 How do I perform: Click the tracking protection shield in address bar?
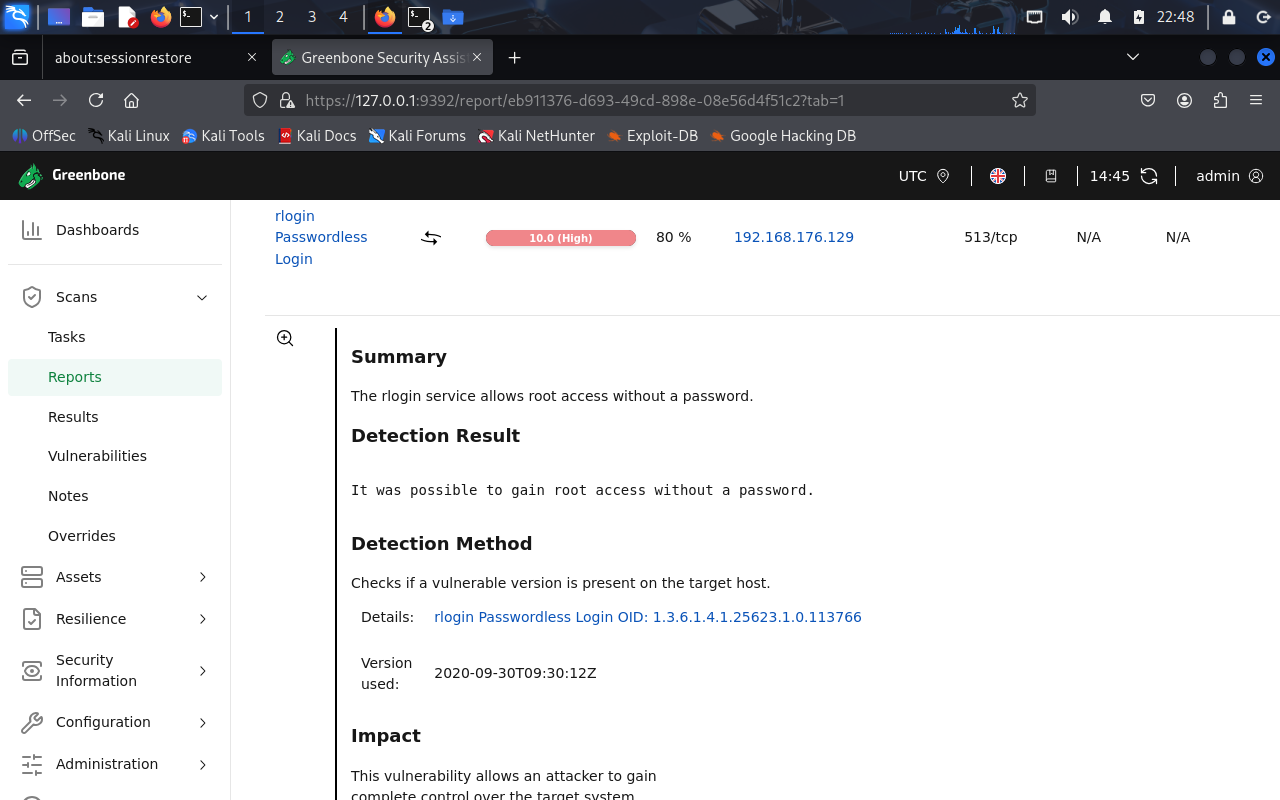pyautogui.click(x=259, y=100)
